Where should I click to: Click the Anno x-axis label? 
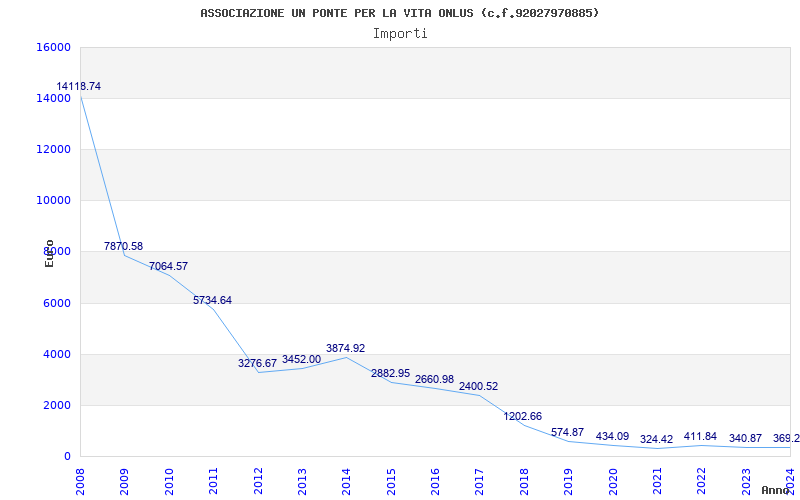pyautogui.click(x=775, y=490)
